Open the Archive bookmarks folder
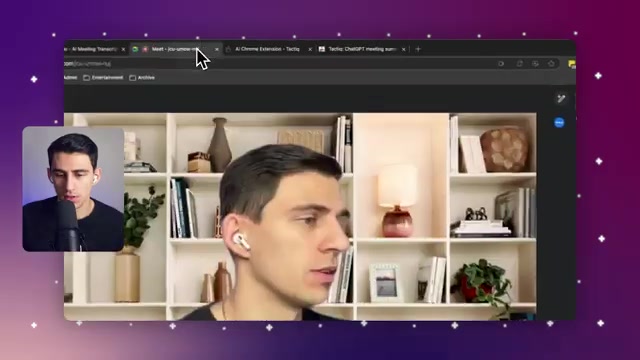 coord(142,78)
